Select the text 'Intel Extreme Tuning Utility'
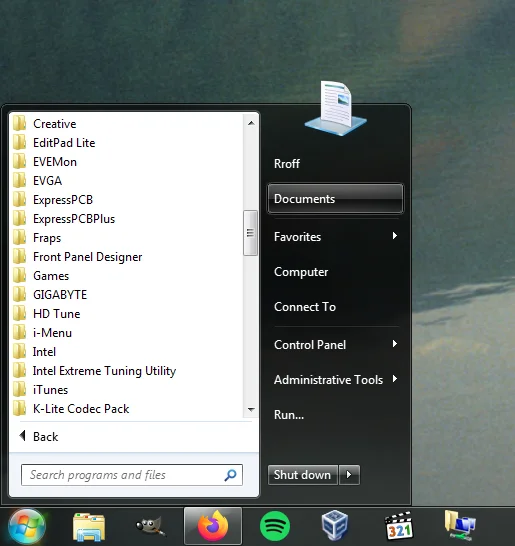 (x=104, y=371)
